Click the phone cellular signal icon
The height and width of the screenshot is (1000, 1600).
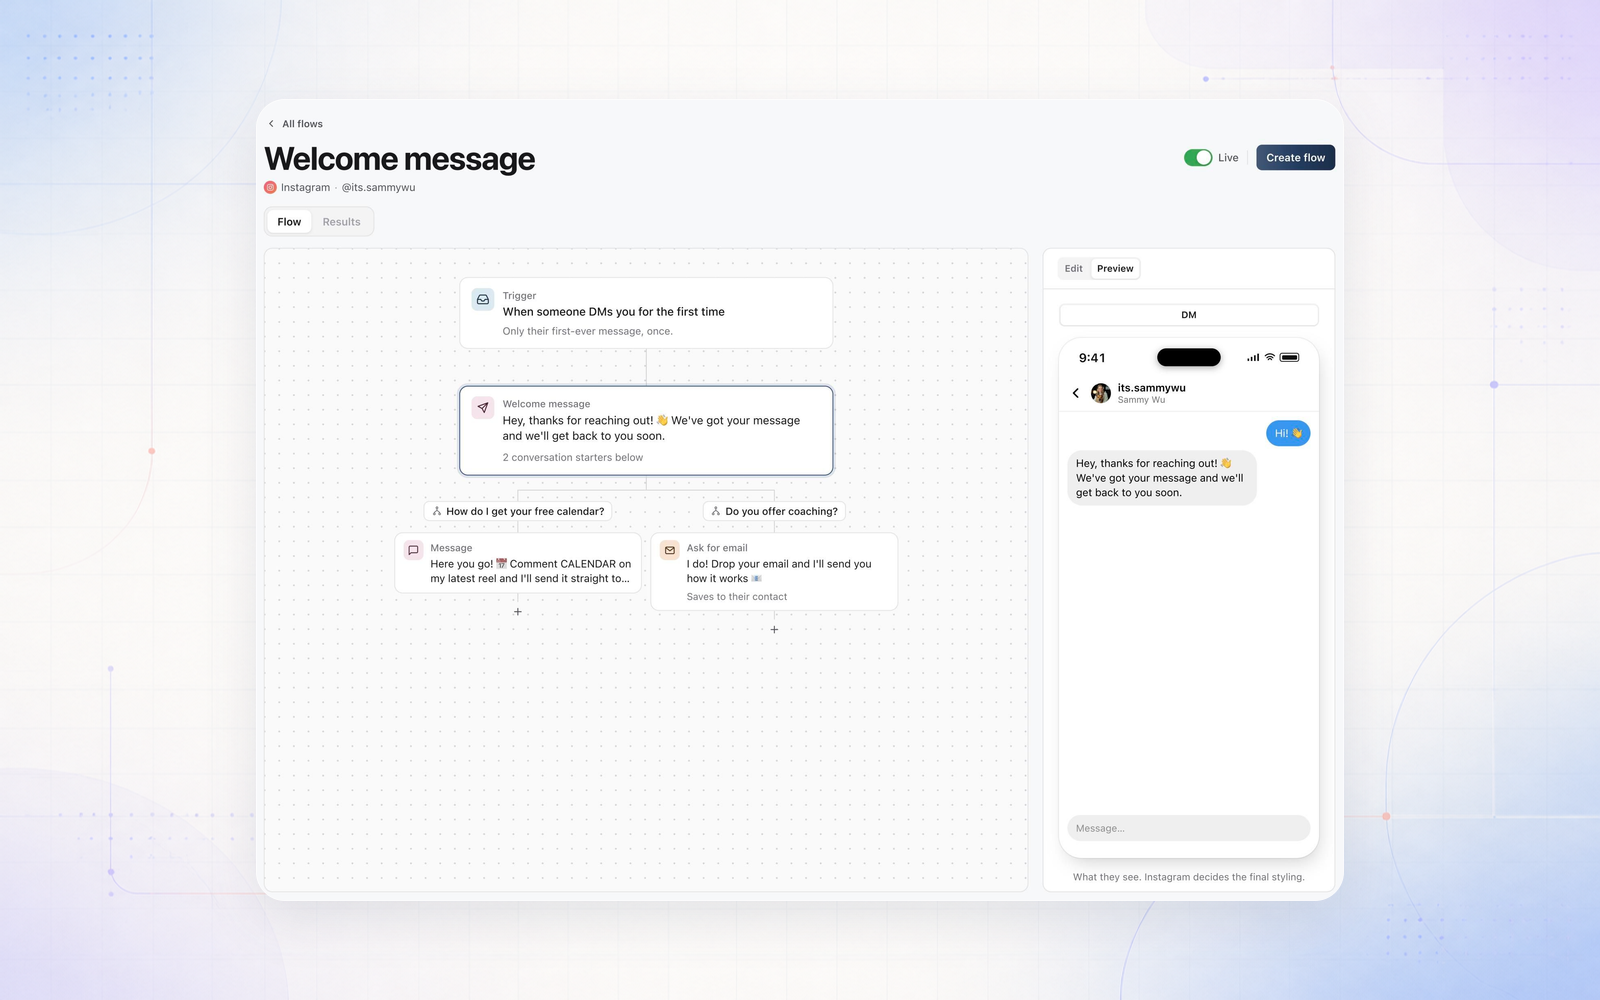[x=1253, y=357]
